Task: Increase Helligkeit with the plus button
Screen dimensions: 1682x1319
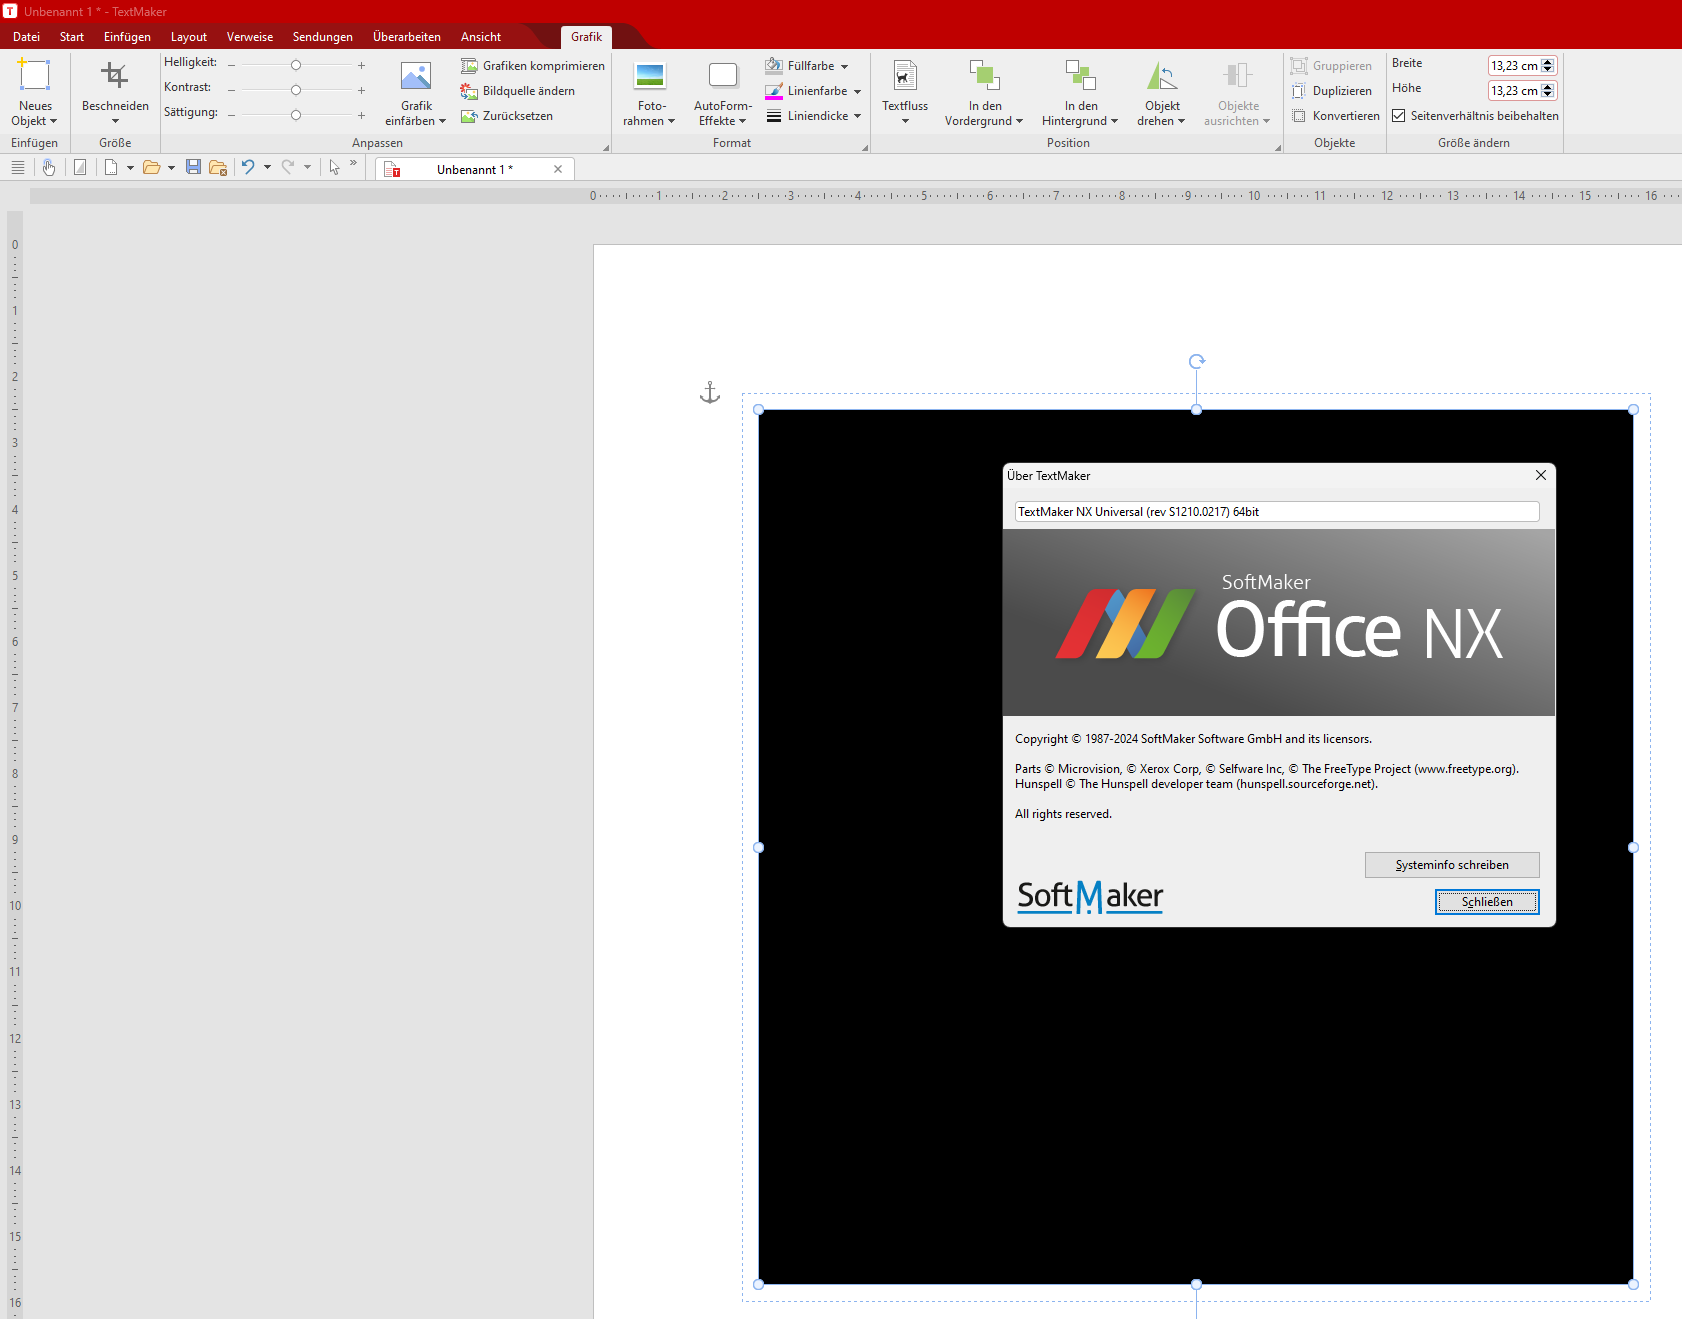Action: click(x=361, y=65)
